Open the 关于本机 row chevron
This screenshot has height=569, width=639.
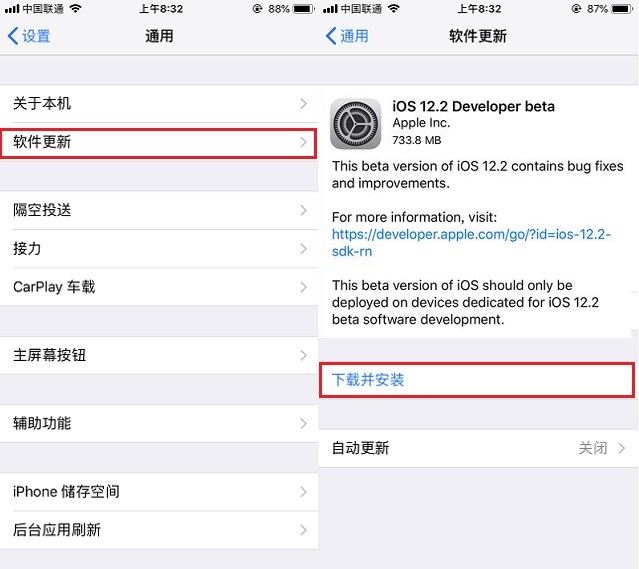[303, 104]
